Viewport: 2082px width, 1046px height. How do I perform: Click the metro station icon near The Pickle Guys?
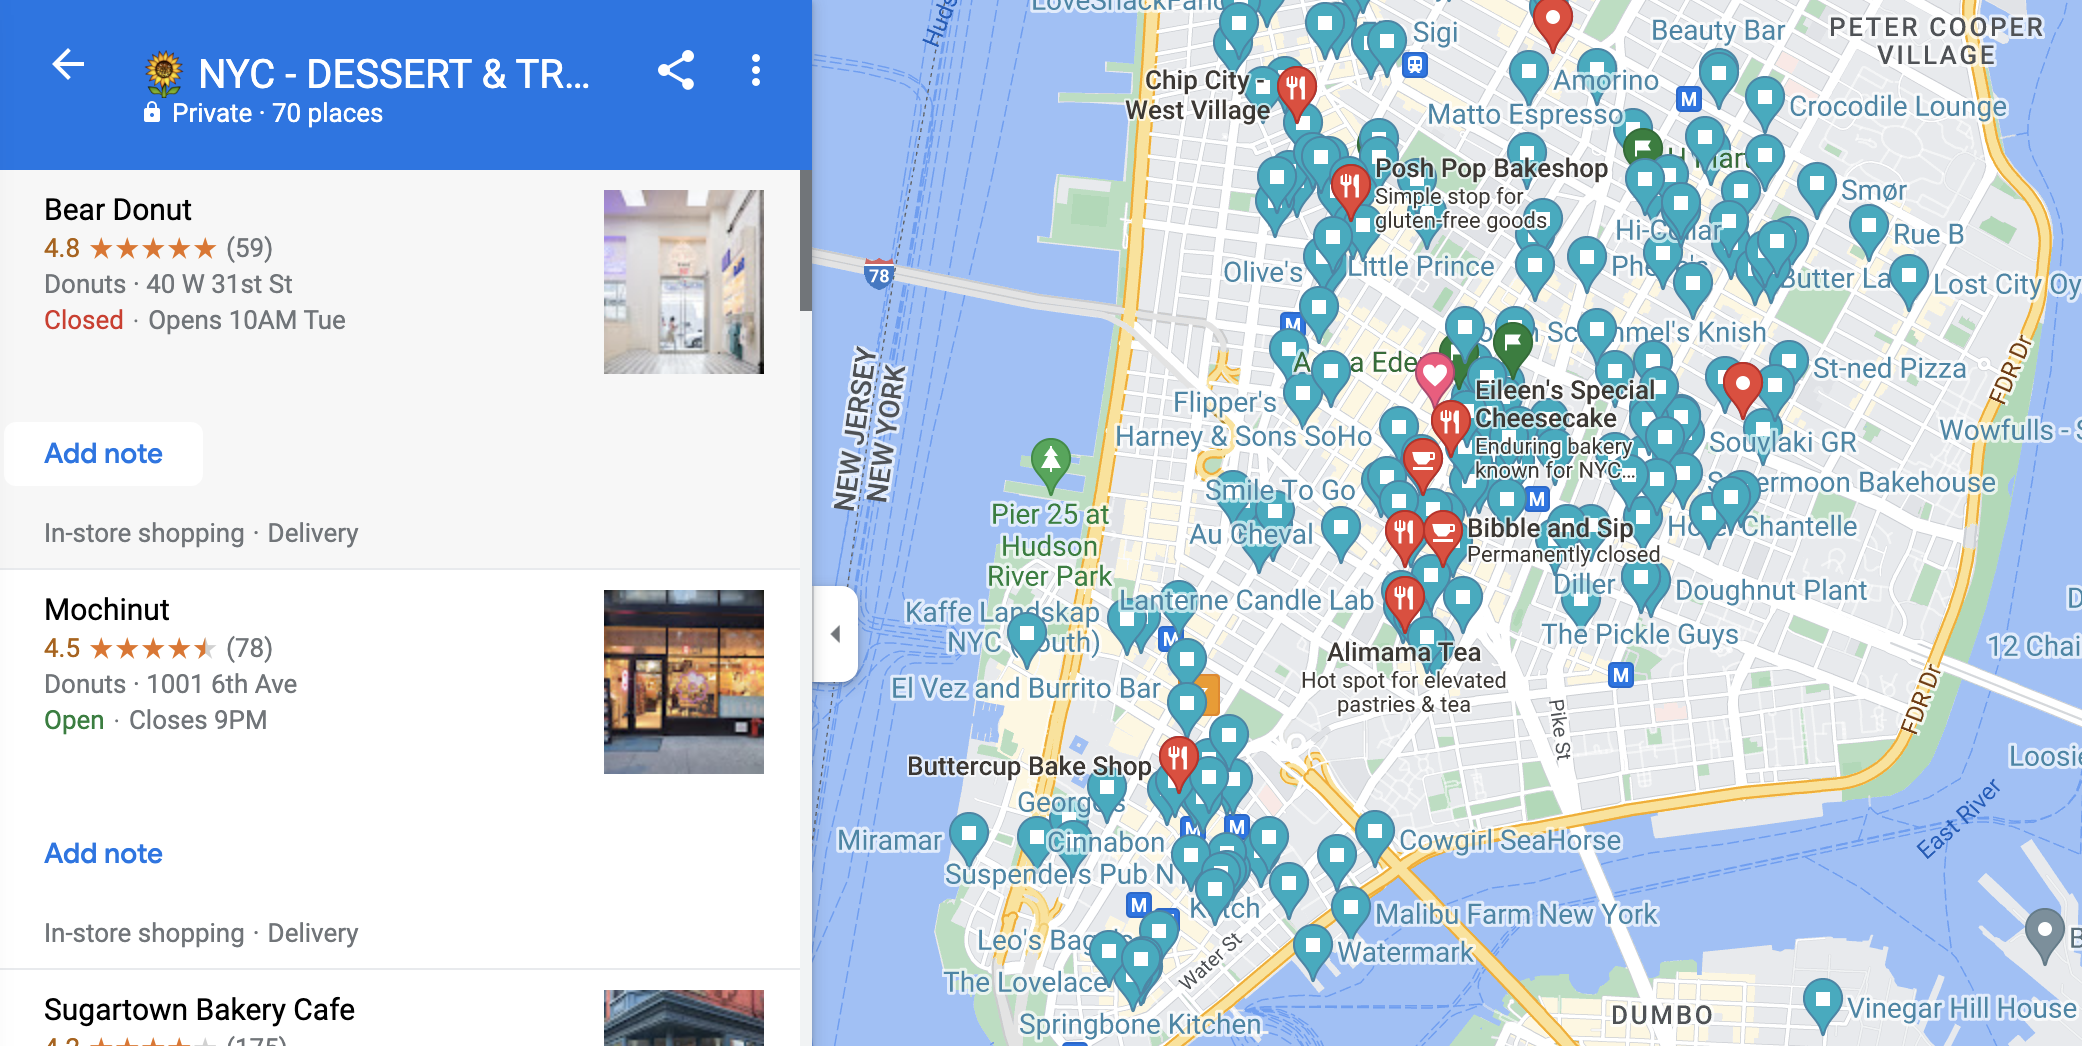click(x=1621, y=675)
